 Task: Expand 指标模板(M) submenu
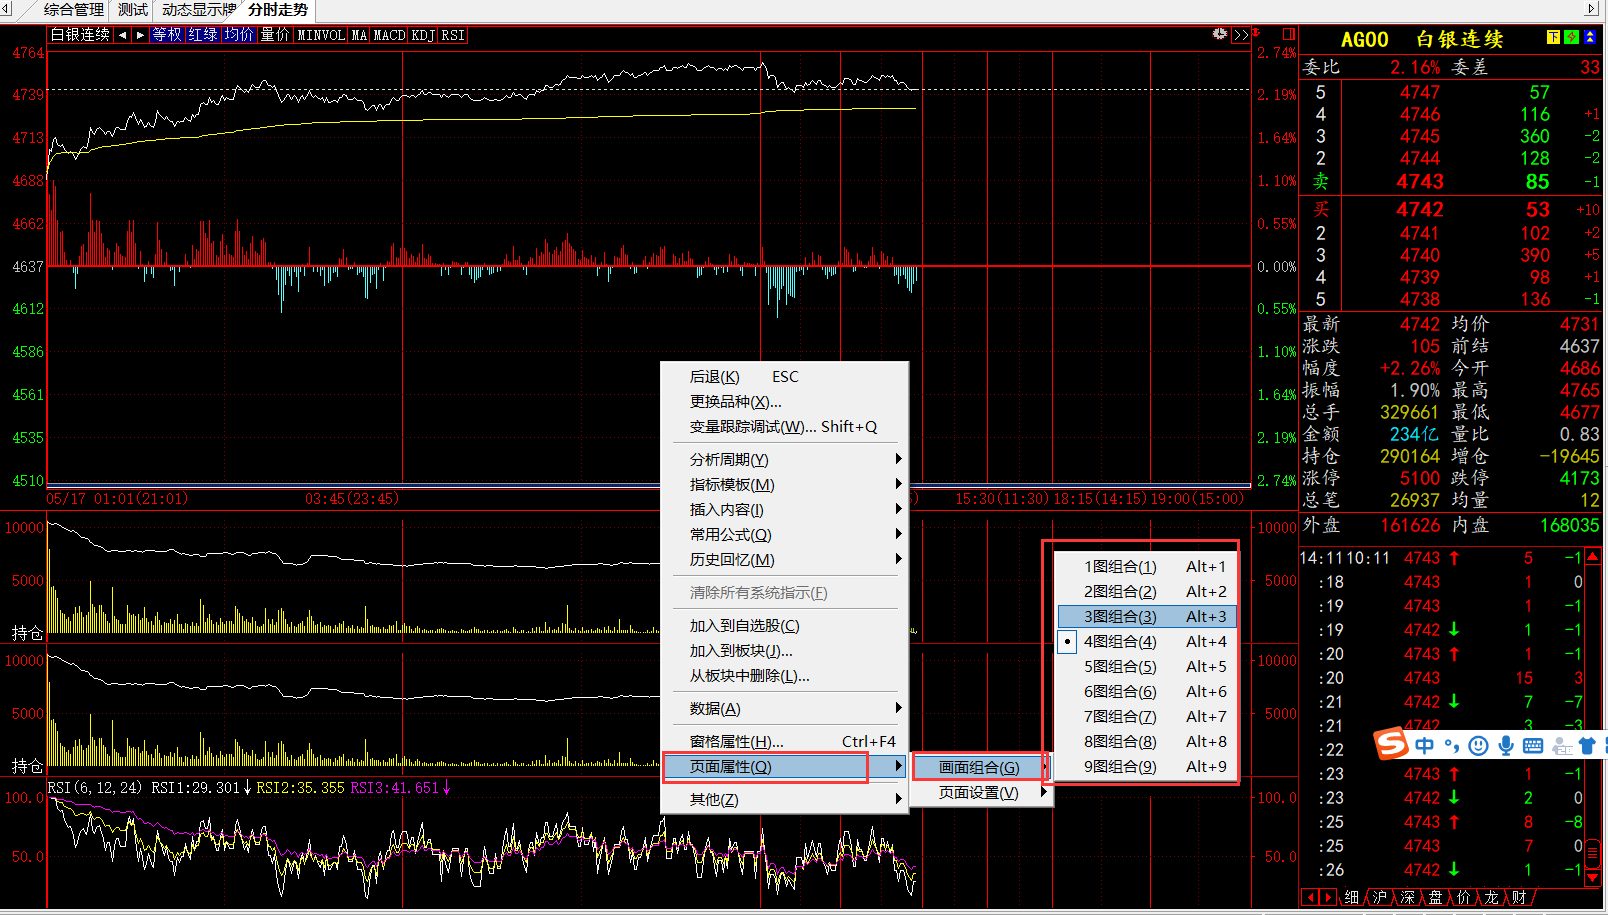(x=785, y=484)
